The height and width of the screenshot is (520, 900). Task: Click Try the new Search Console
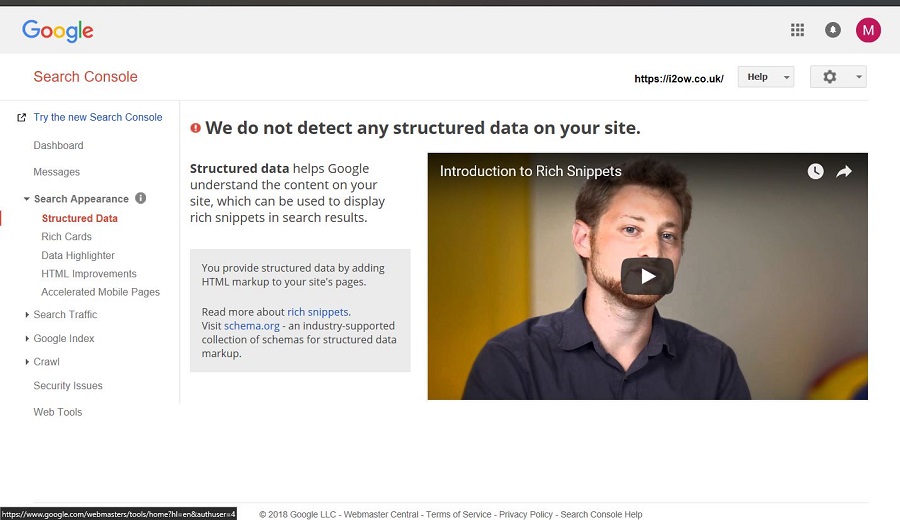(98, 117)
